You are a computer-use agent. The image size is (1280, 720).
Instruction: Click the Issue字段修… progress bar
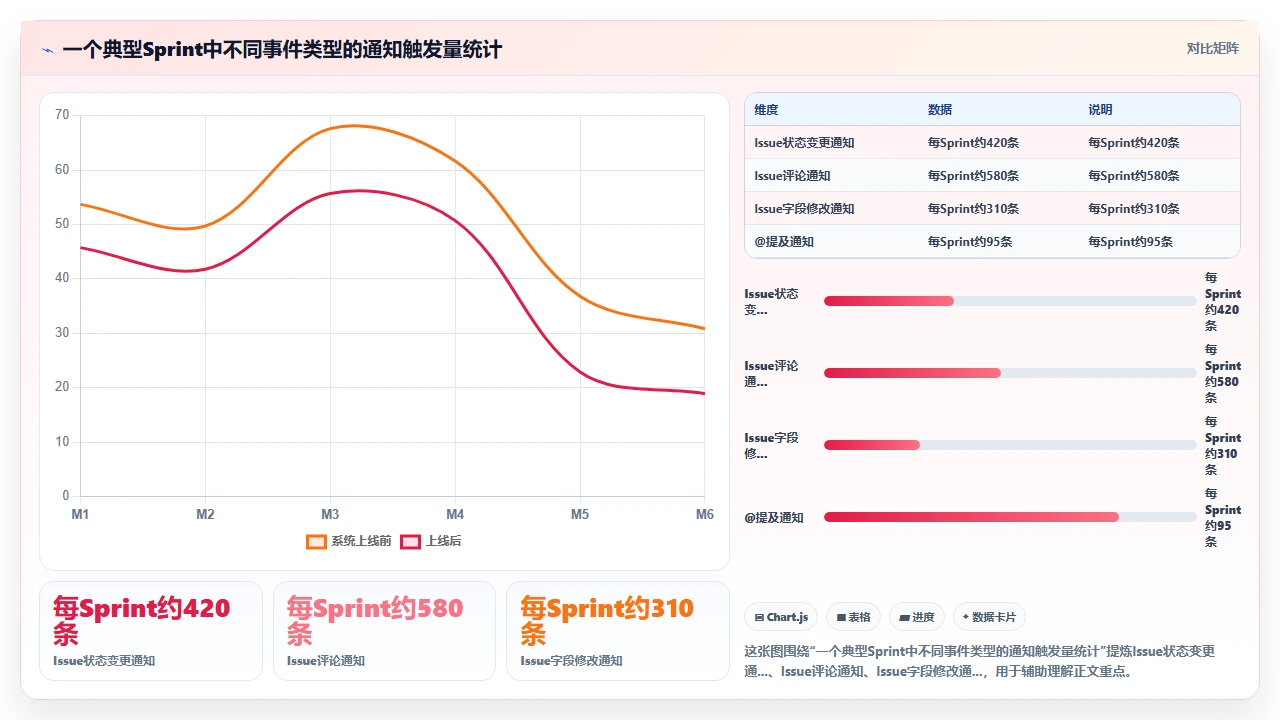coord(1010,445)
